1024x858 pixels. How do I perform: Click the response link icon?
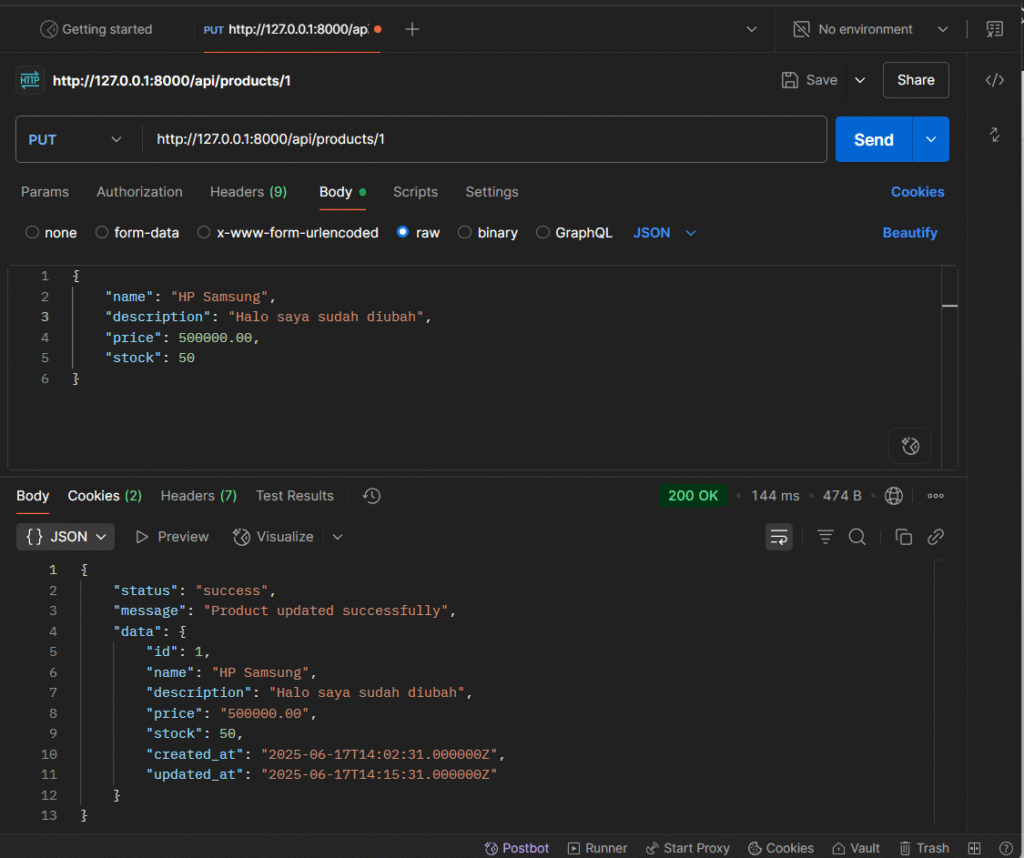(935, 537)
